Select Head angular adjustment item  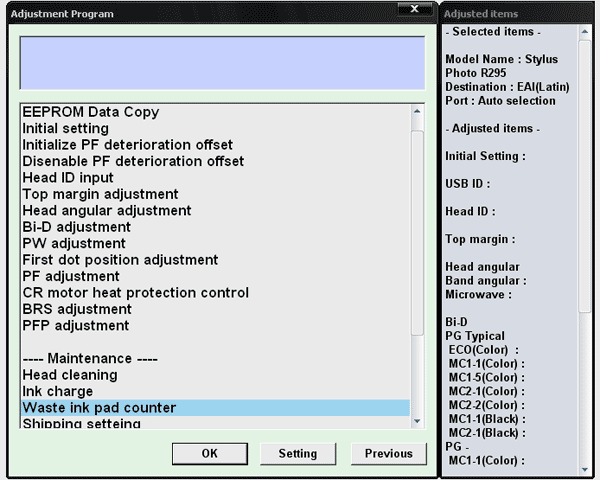tap(106, 211)
